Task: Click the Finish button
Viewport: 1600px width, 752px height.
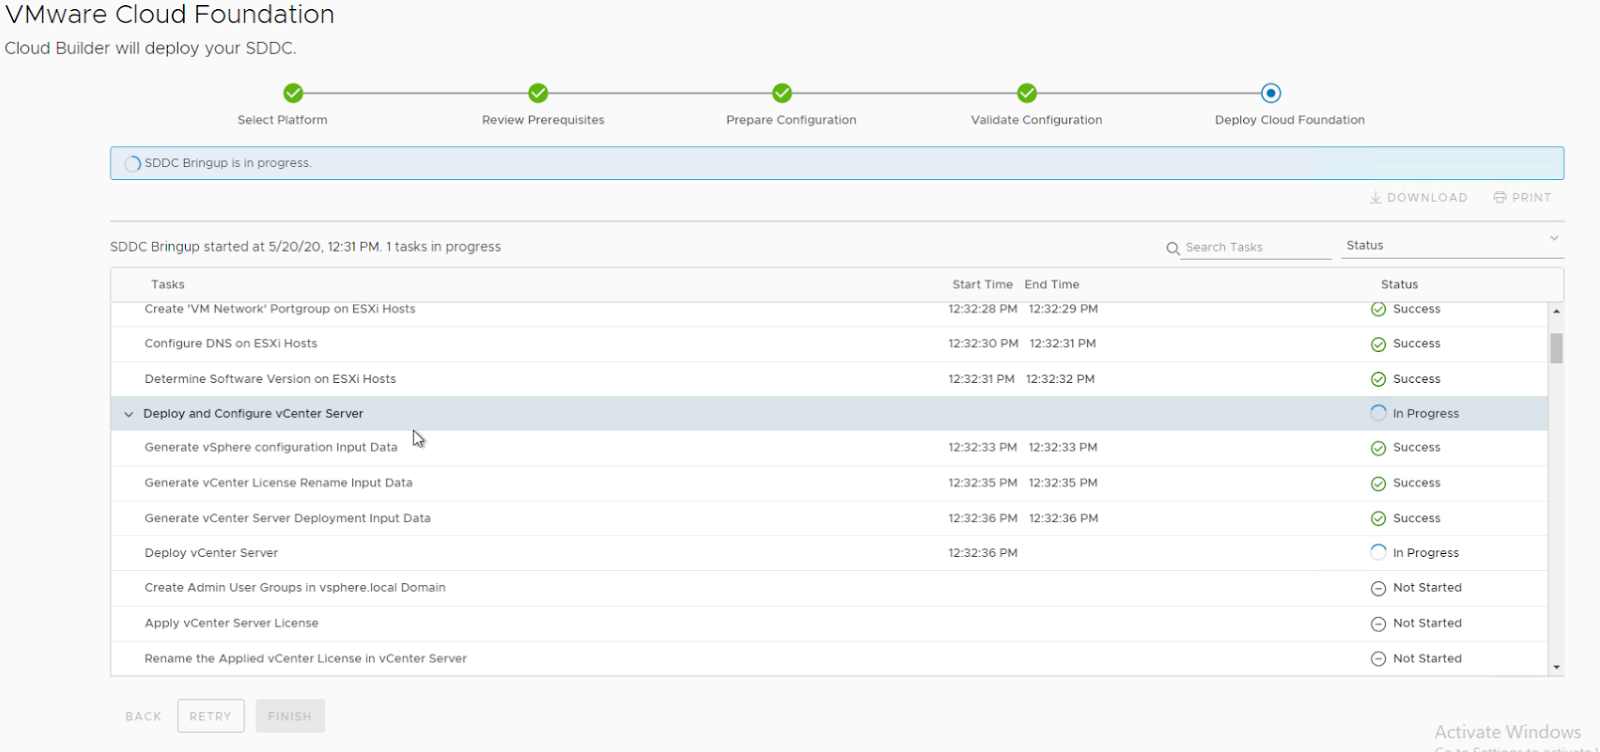Action: 290,716
